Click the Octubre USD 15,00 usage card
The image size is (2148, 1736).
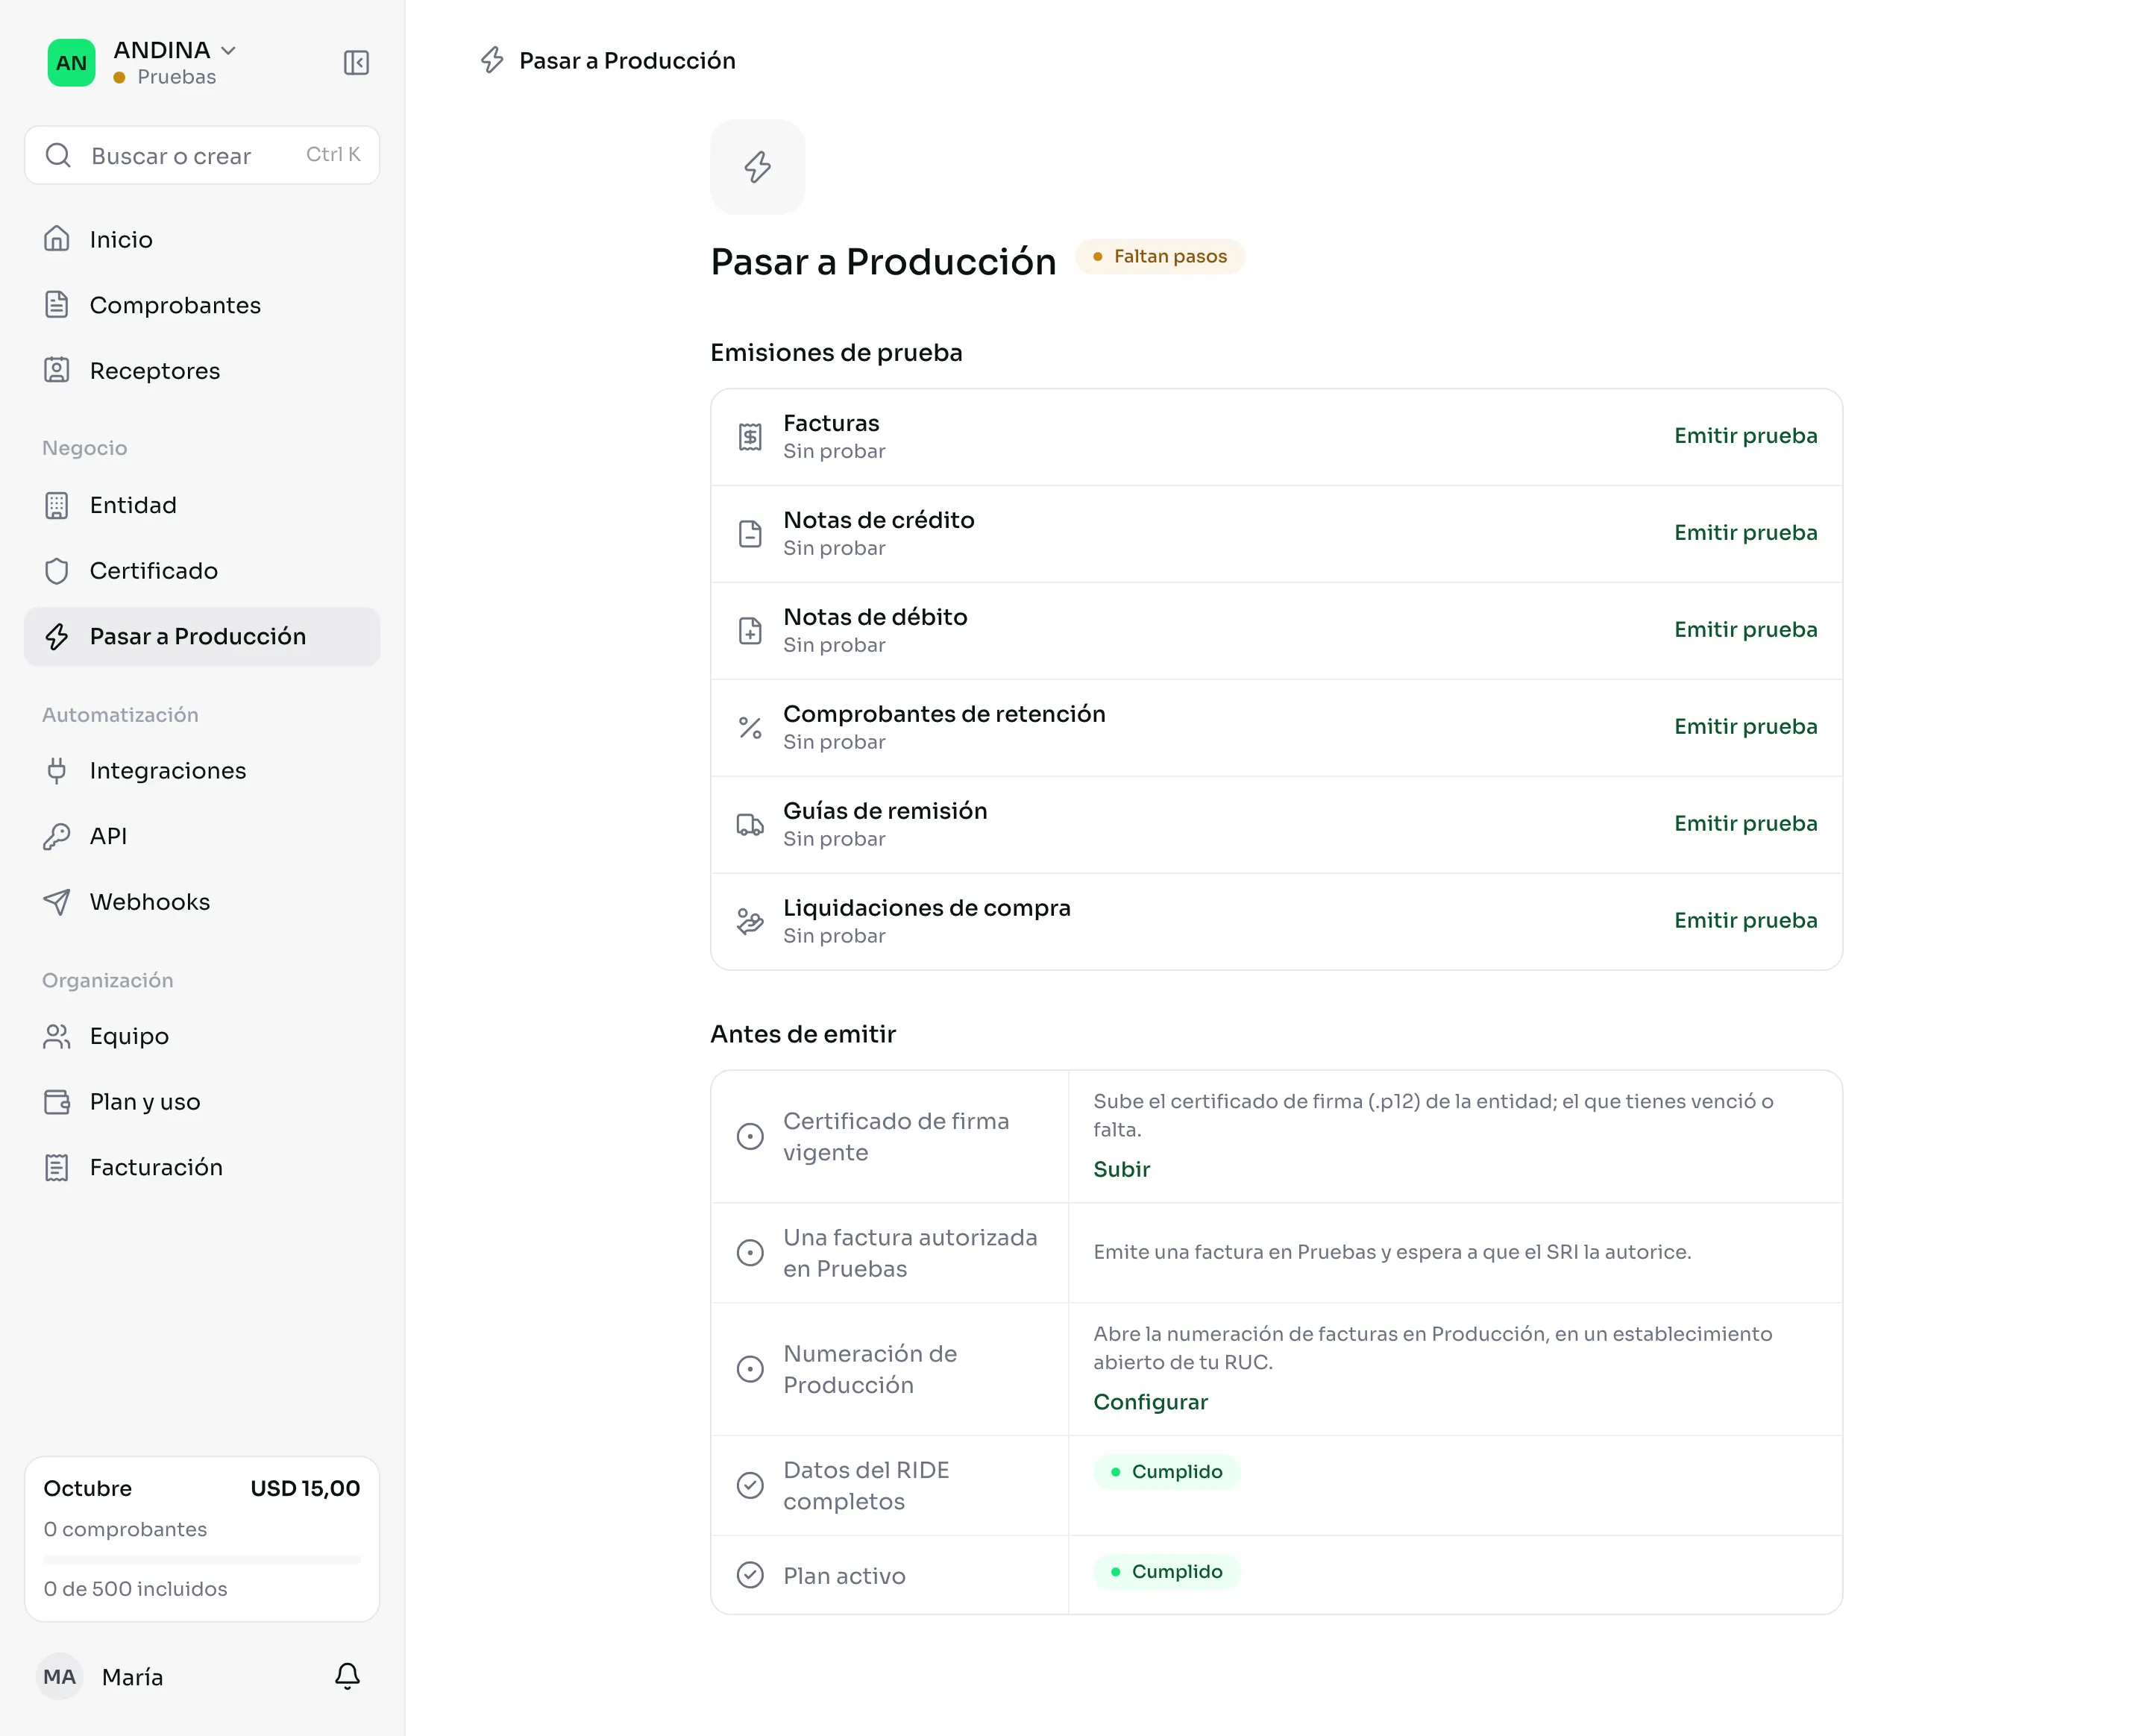point(202,1539)
